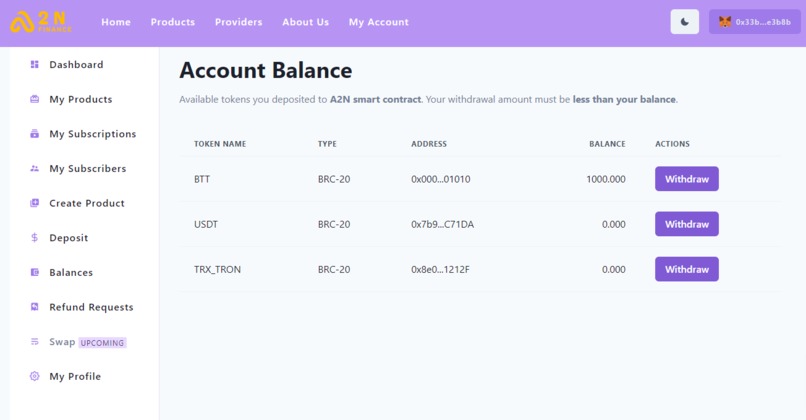Click the MetaMask fox icon
806x420 pixels.
725,22
